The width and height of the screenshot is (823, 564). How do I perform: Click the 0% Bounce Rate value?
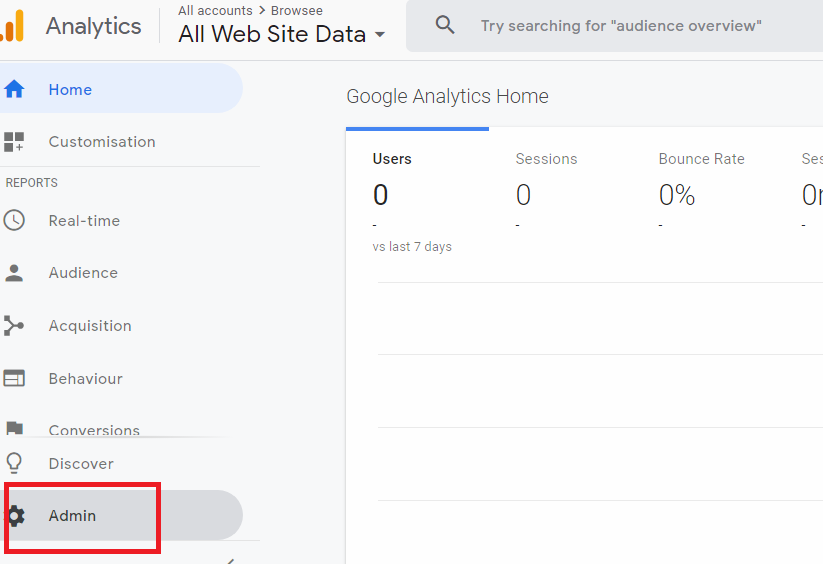pos(677,195)
